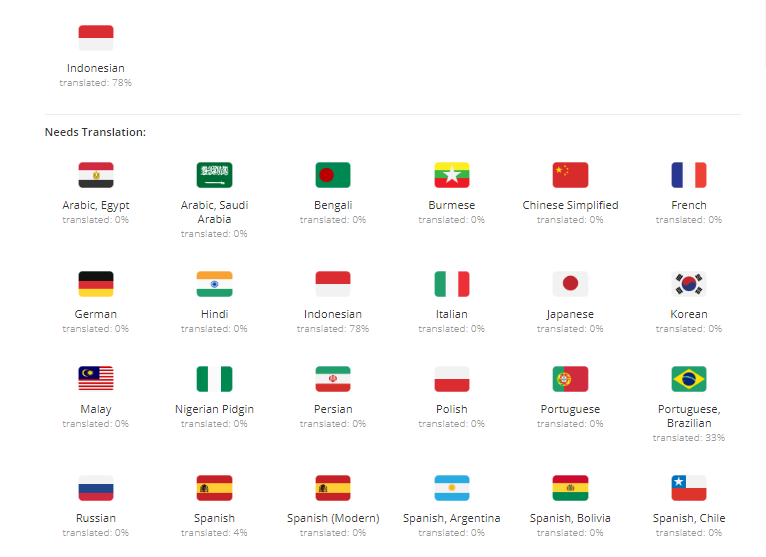Click the Portuguese, Brazilian flag
Viewport: 766px width, 557px height.
(689, 379)
